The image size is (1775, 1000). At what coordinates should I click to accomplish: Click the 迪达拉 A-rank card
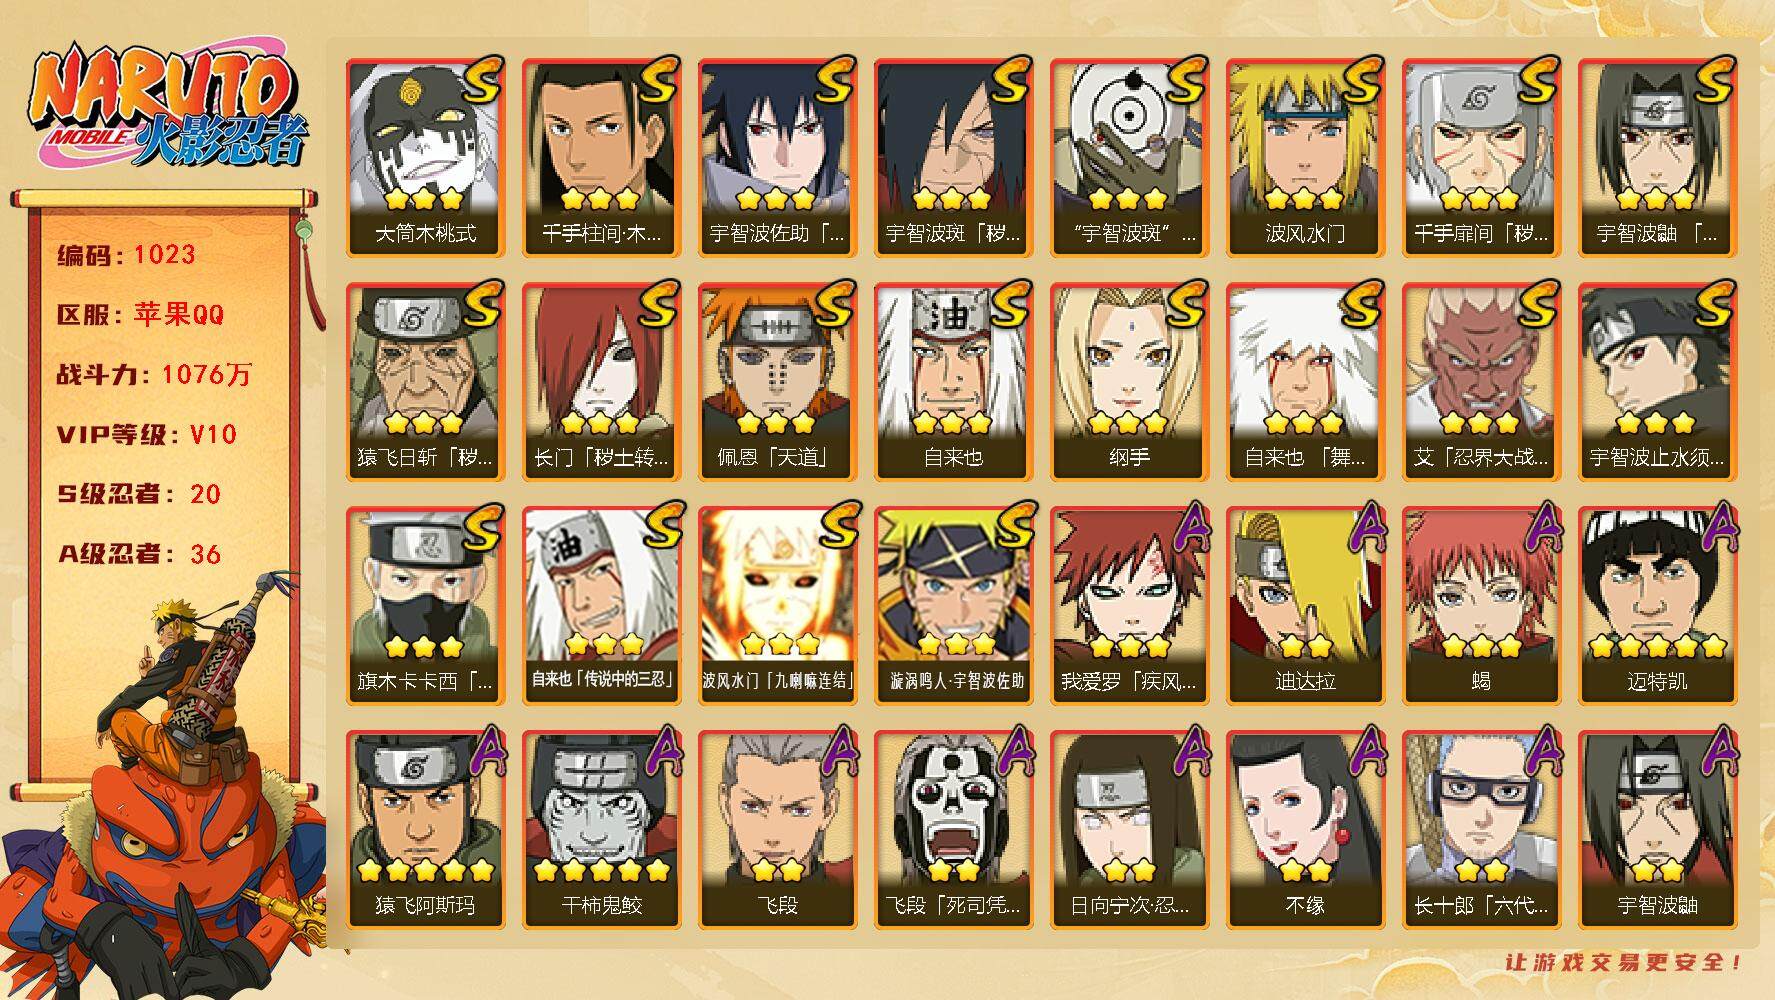[1305, 606]
